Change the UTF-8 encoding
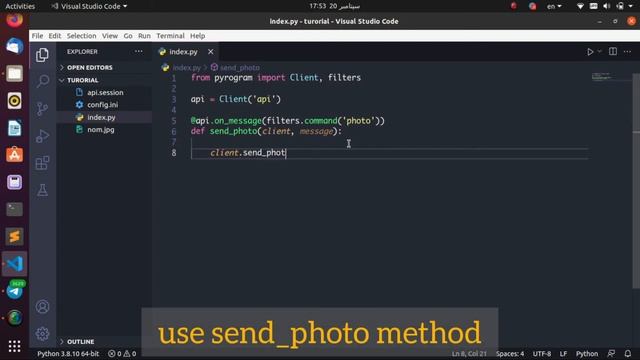This screenshot has width=640, height=360. [542, 353]
